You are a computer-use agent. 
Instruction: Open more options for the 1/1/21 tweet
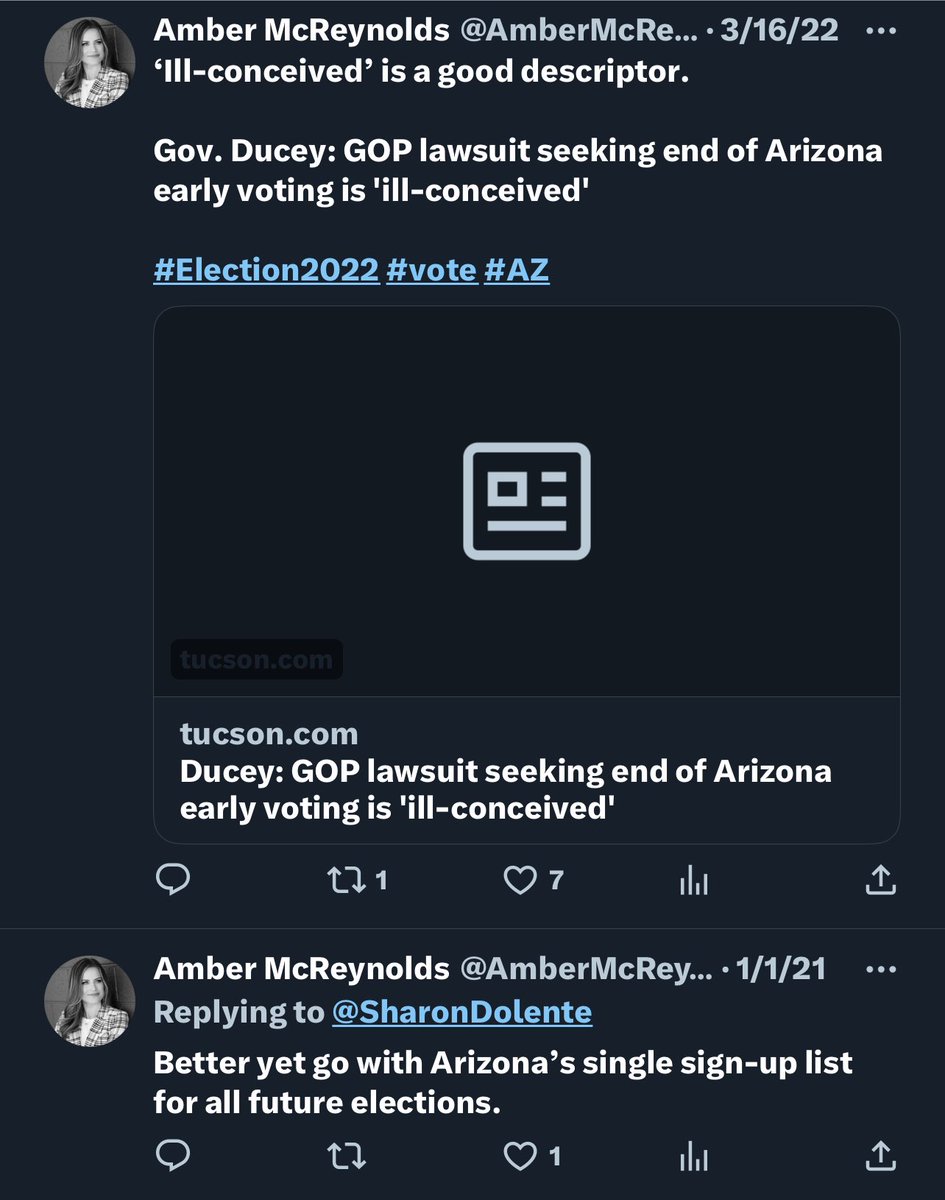(880, 968)
